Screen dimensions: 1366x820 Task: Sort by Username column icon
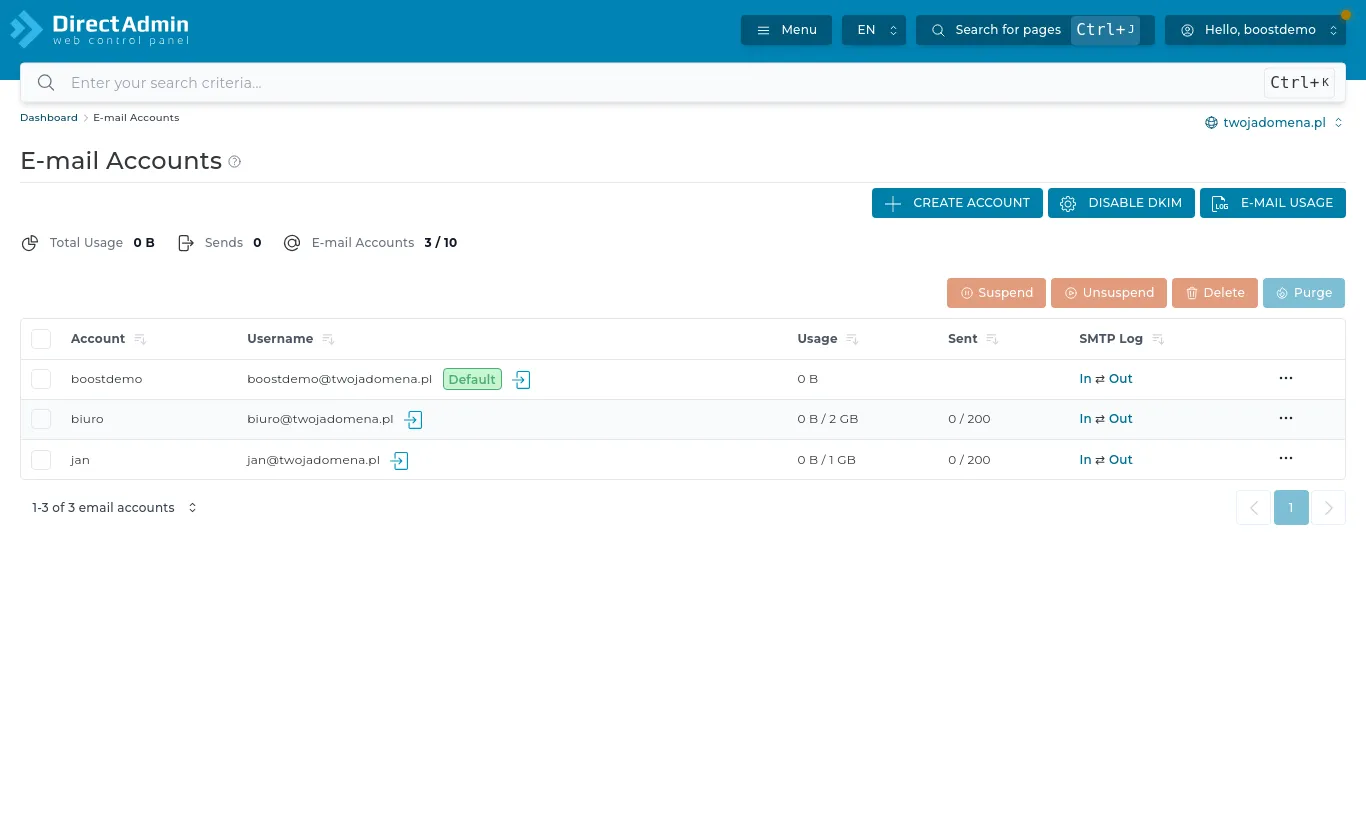328,340
